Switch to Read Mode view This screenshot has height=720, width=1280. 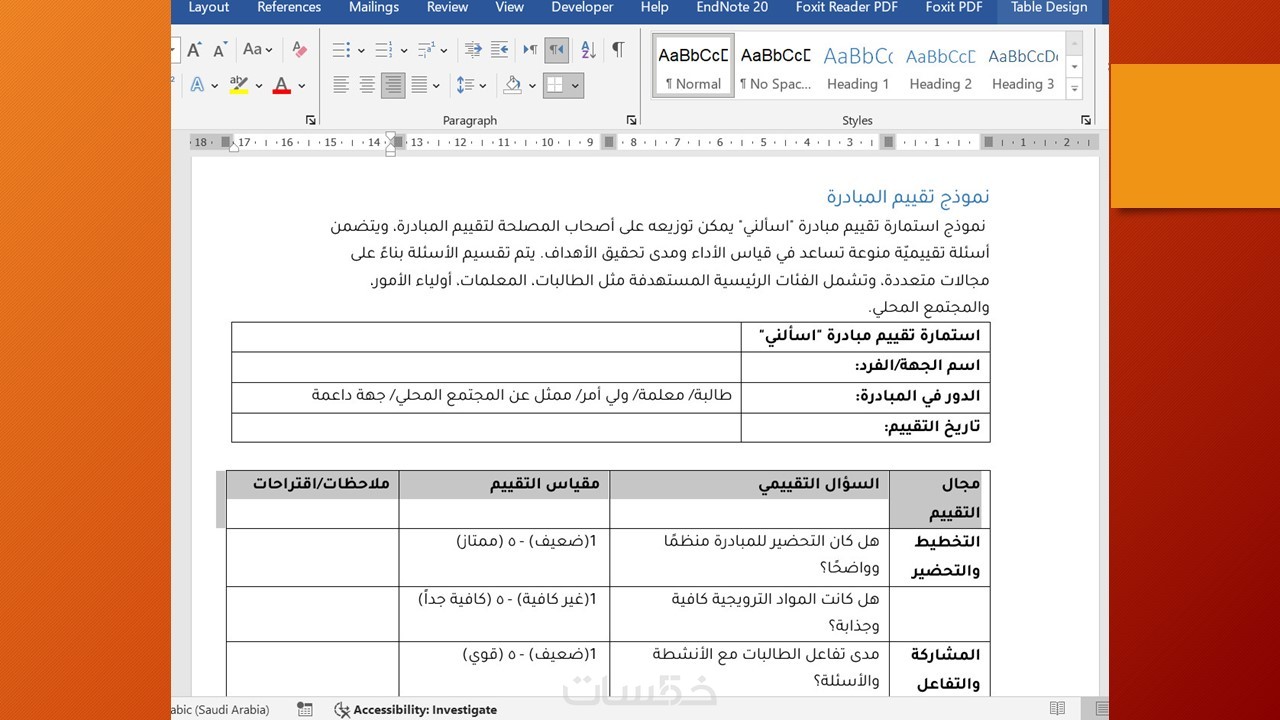[1057, 709]
